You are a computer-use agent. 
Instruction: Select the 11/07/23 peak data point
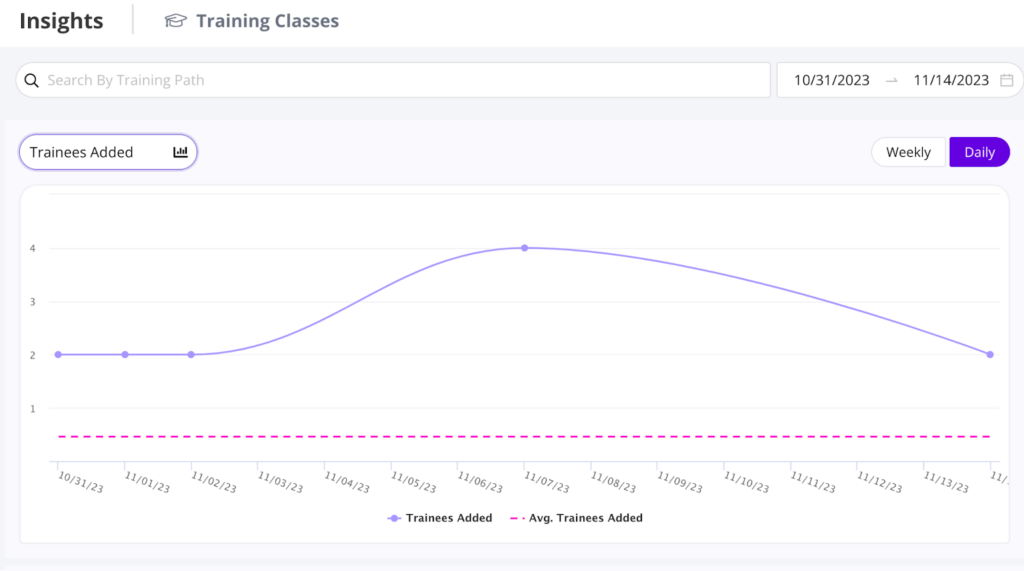click(524, 248)
